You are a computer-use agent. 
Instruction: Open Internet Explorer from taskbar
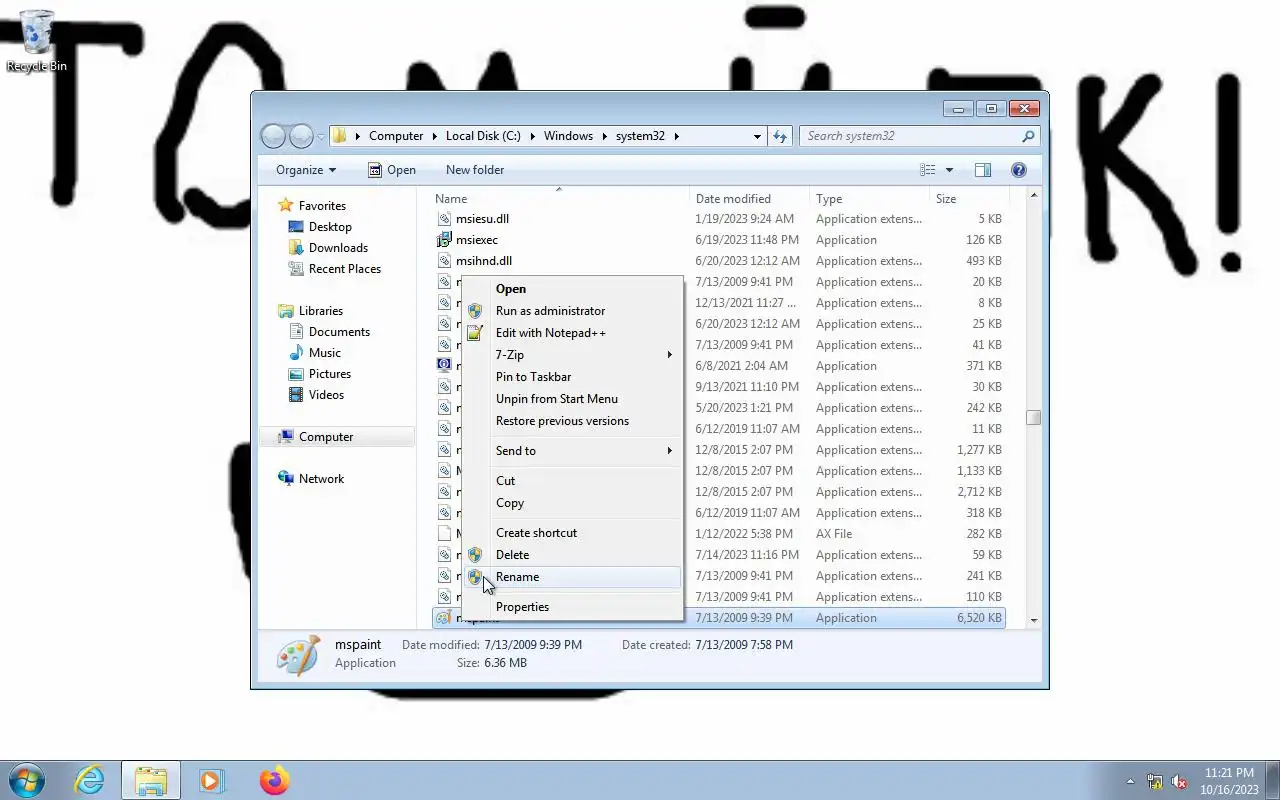(90, 780)
